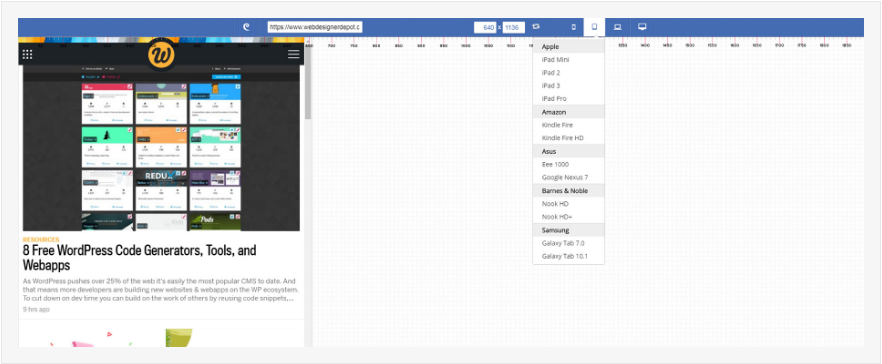This screenshot has width=882, height=364.
Task: Click the height field showing 1136
Action: coord(514,28)
